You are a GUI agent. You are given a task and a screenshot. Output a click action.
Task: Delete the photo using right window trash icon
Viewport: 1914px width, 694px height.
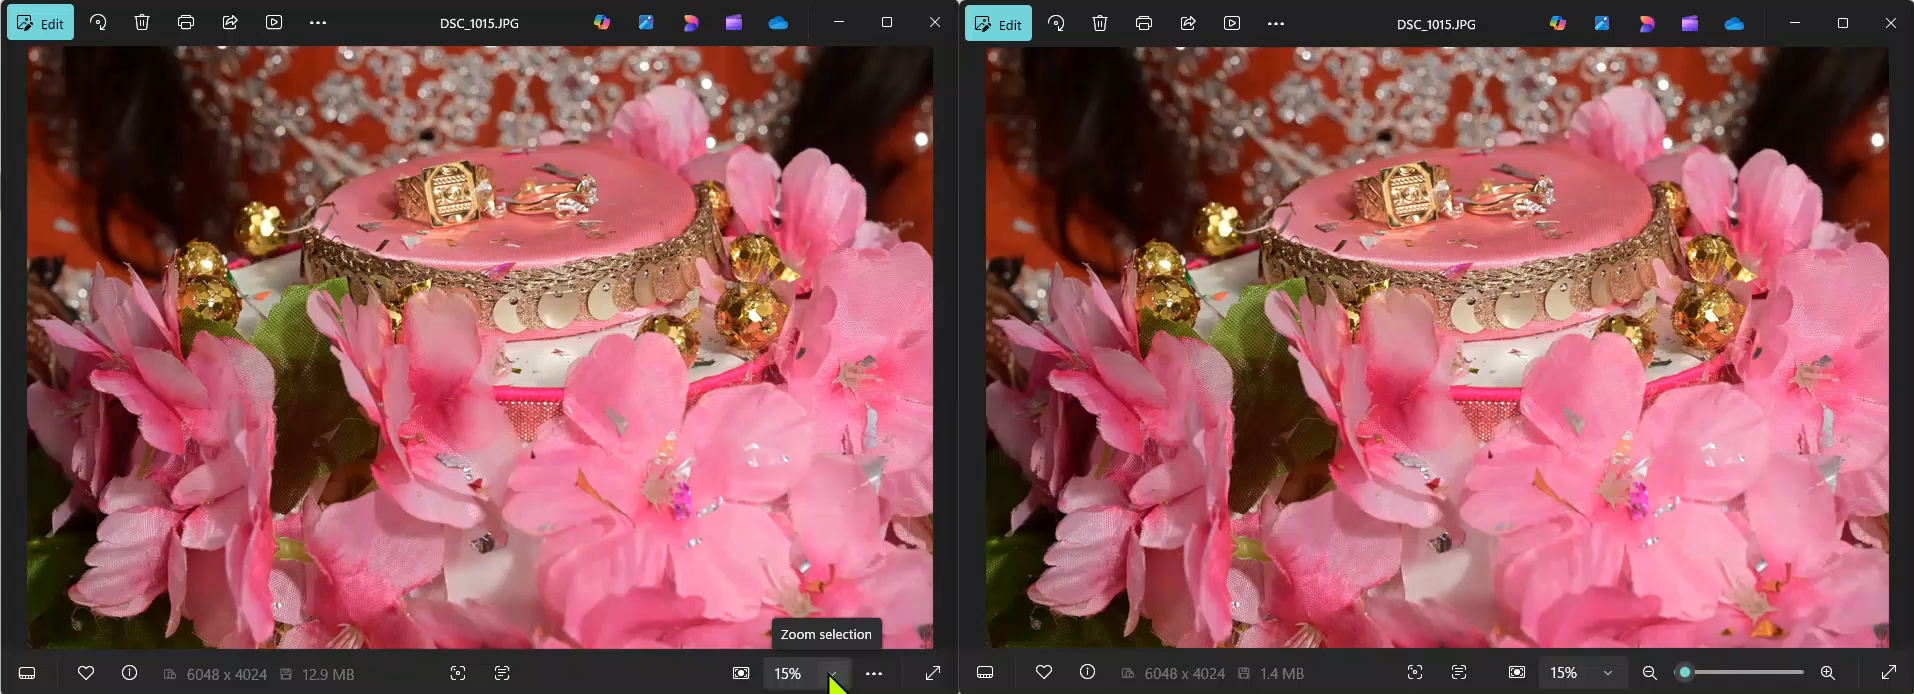click(1100, 23)
